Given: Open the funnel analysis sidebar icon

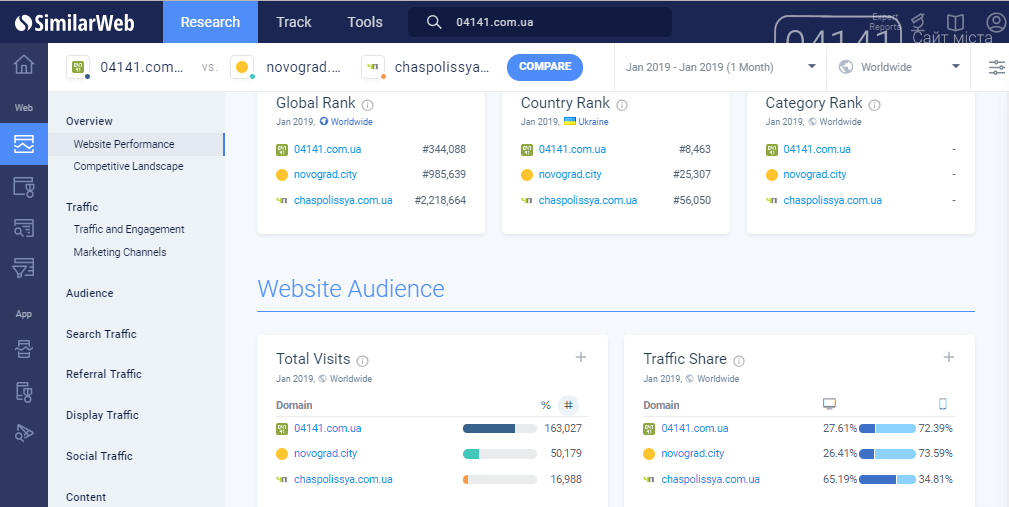Looking at the screenshot, I should click(x=24, y=268).
